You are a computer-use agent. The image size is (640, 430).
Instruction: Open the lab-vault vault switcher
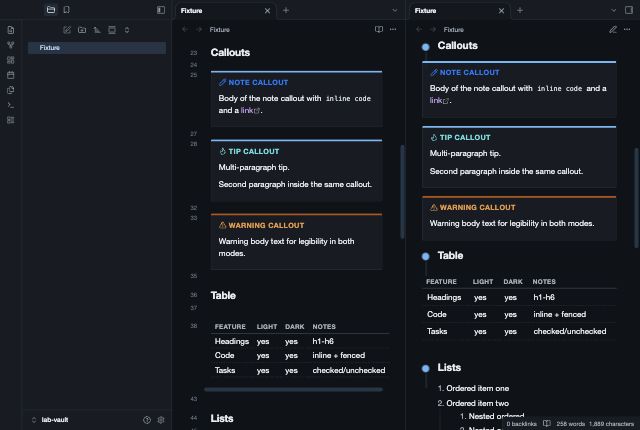(50, 419)
